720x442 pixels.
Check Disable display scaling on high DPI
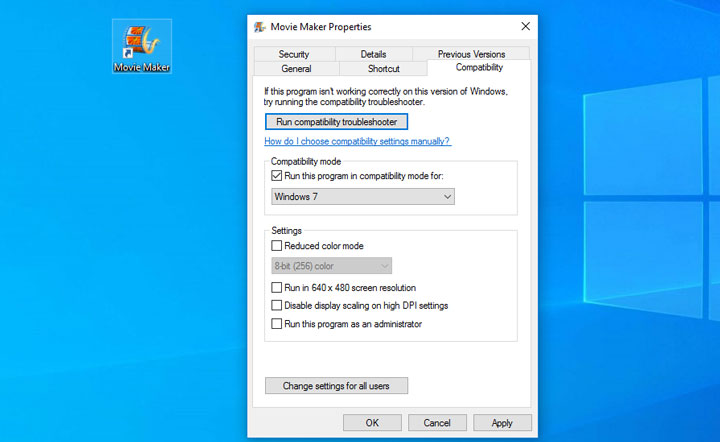[x=276, y=305]
